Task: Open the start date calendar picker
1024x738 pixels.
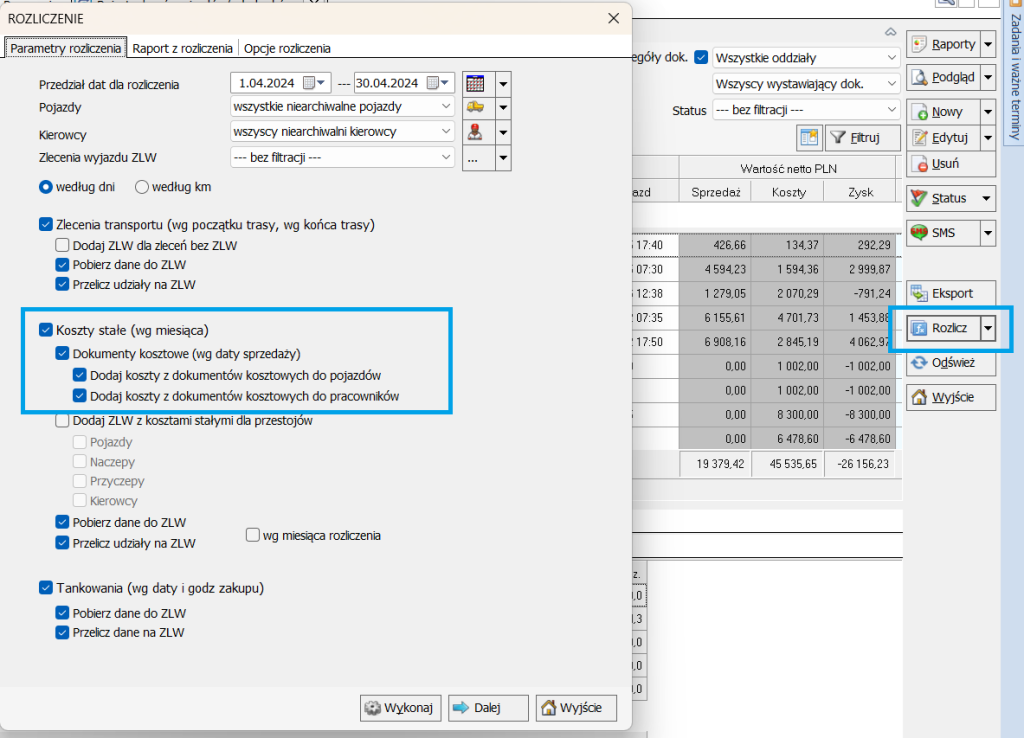Action: click(x=315, y=83)
